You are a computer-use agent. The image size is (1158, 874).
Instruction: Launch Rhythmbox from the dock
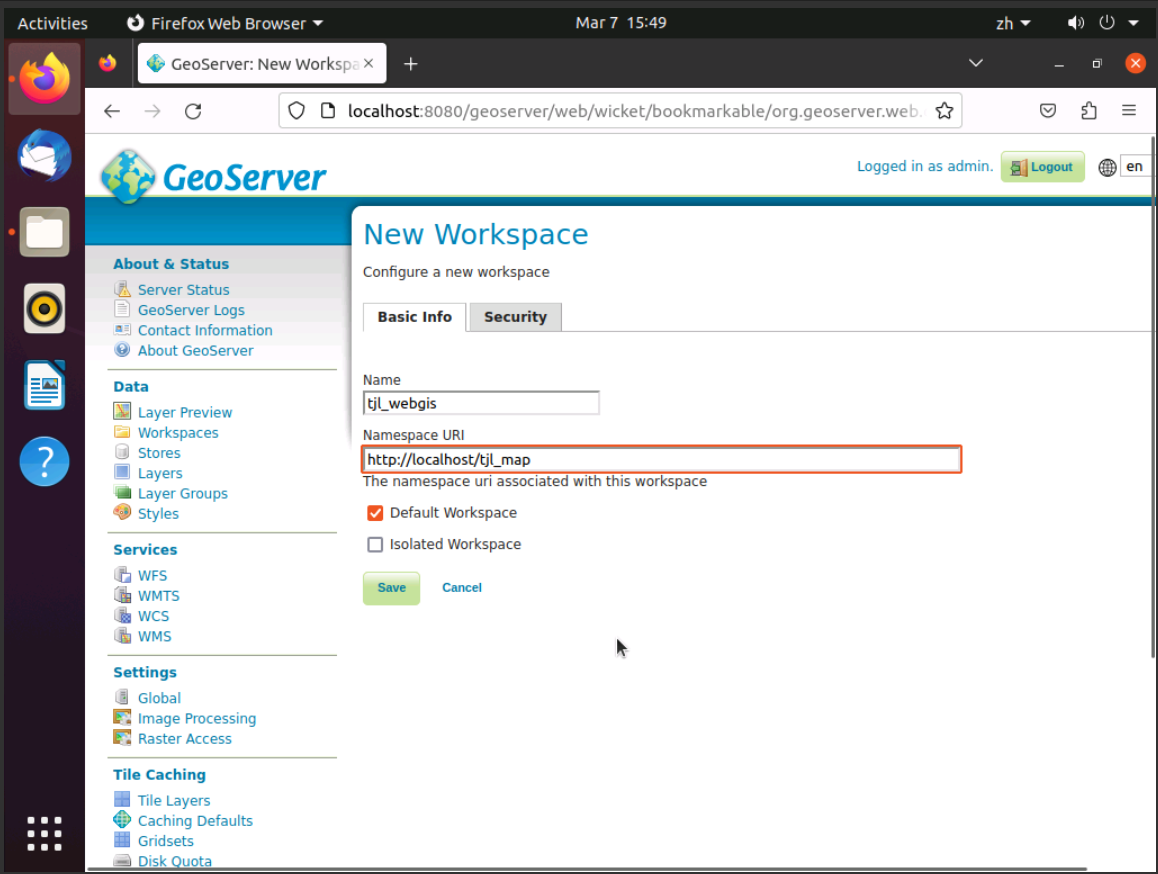pos(44,308)
